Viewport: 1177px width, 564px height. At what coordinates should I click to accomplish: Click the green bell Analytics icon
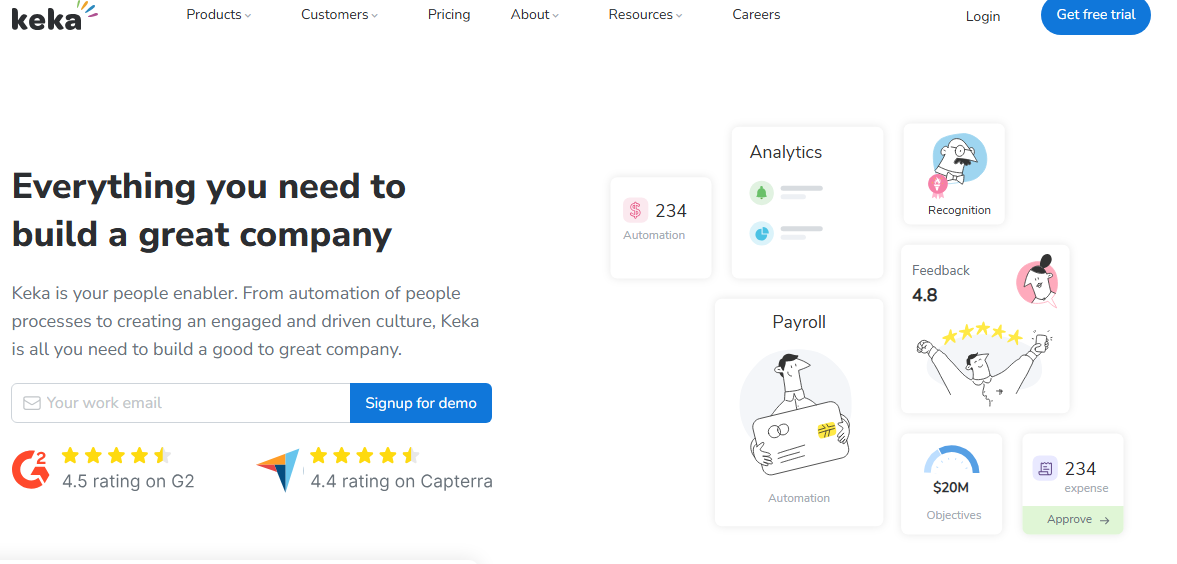(x=761, y=192)
